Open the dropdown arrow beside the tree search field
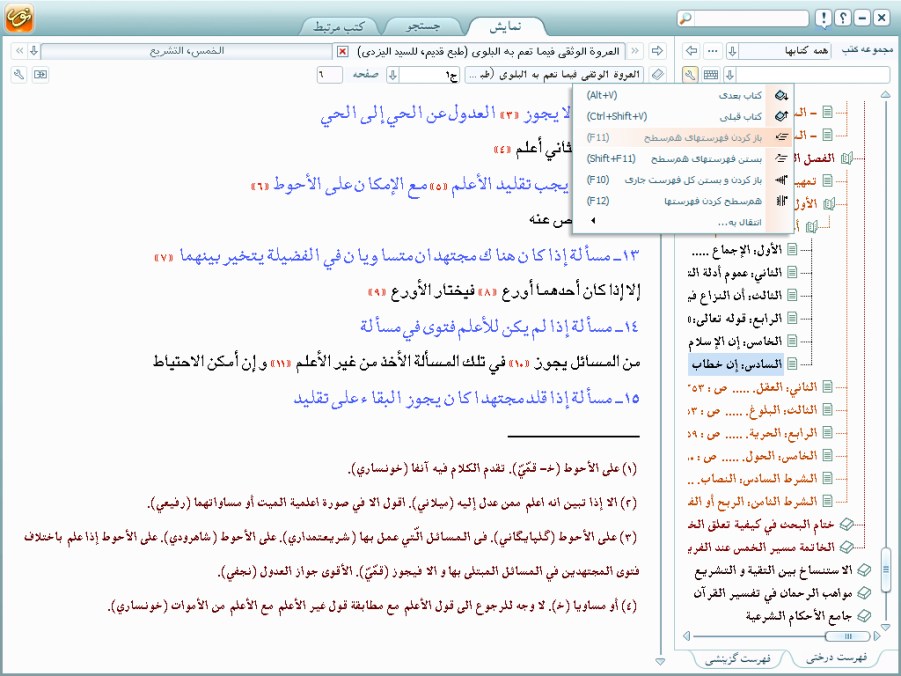Screen dimensions: 901x676 (730, 75)
